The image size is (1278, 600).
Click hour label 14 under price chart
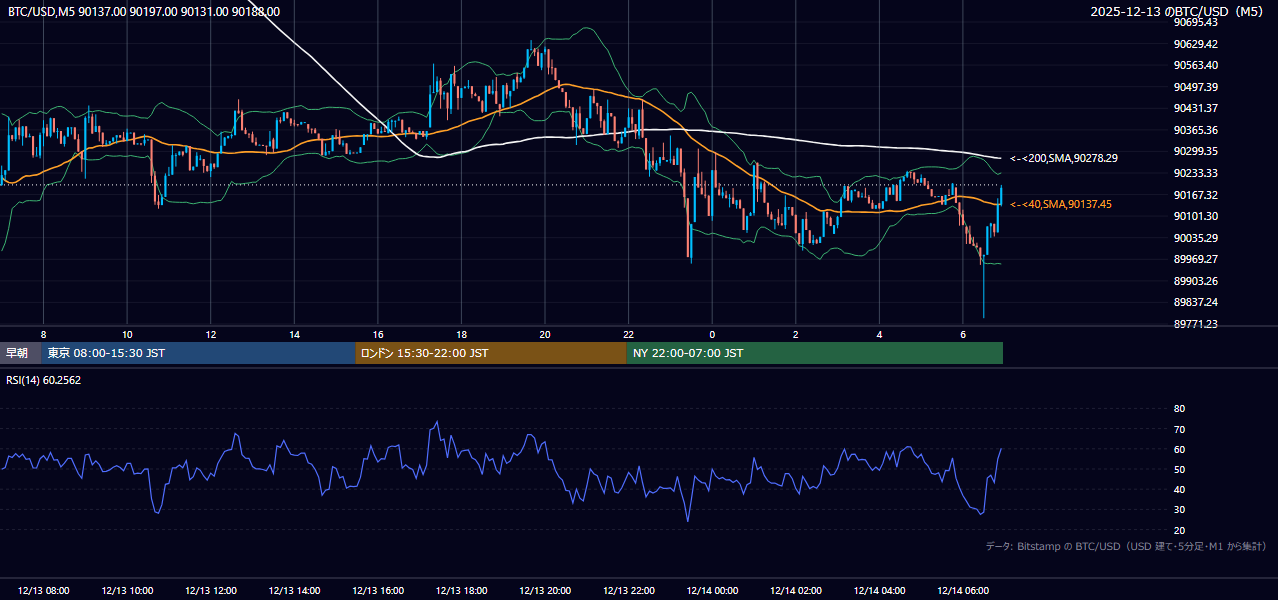(294, 334)
